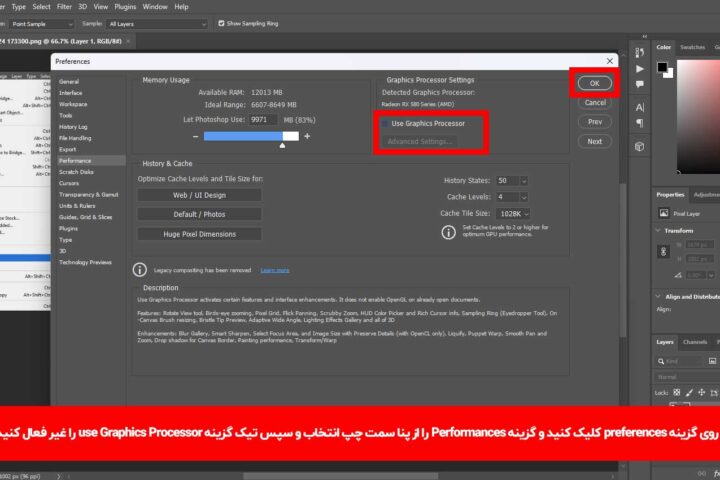This screenshot has height=480, width=720.
Task: Click Web / UI Design cache preset
Action: pos(199,195)
